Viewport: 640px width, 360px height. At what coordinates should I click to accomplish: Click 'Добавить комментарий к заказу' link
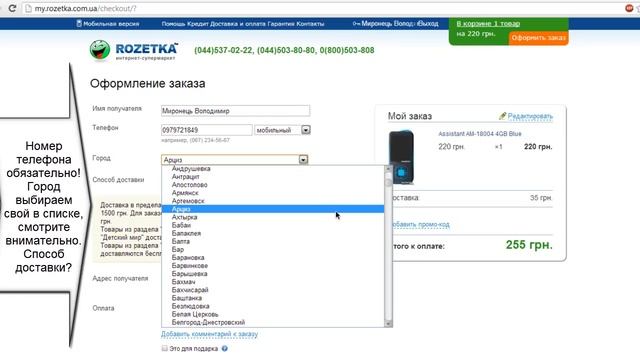[x=209, y=334]
